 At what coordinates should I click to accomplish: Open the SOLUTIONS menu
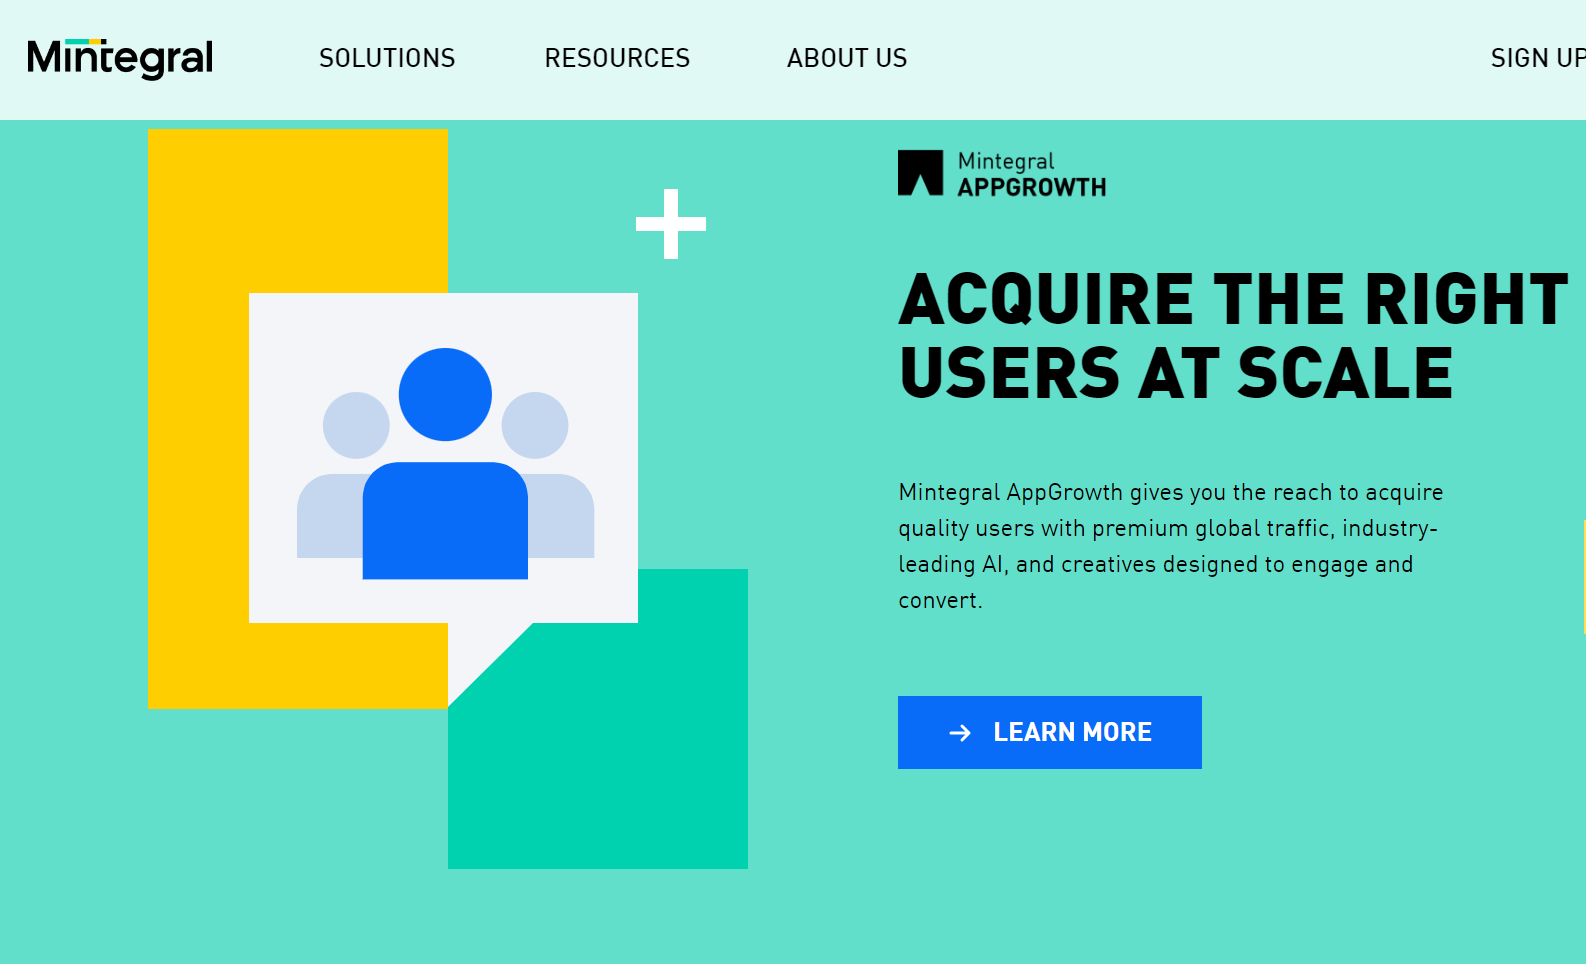tap(387, 58)
